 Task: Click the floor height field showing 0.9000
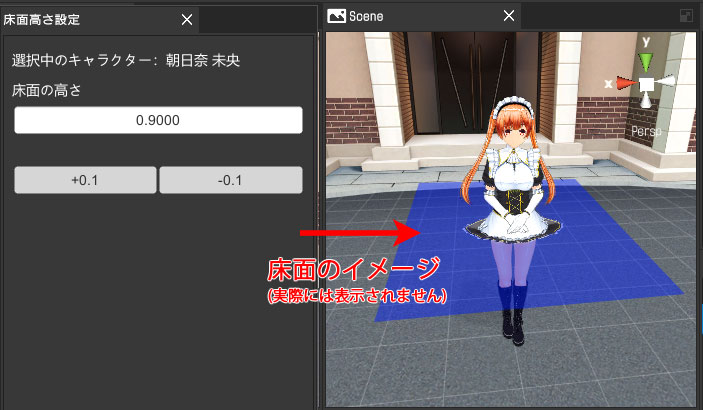(x=158, y=120)
